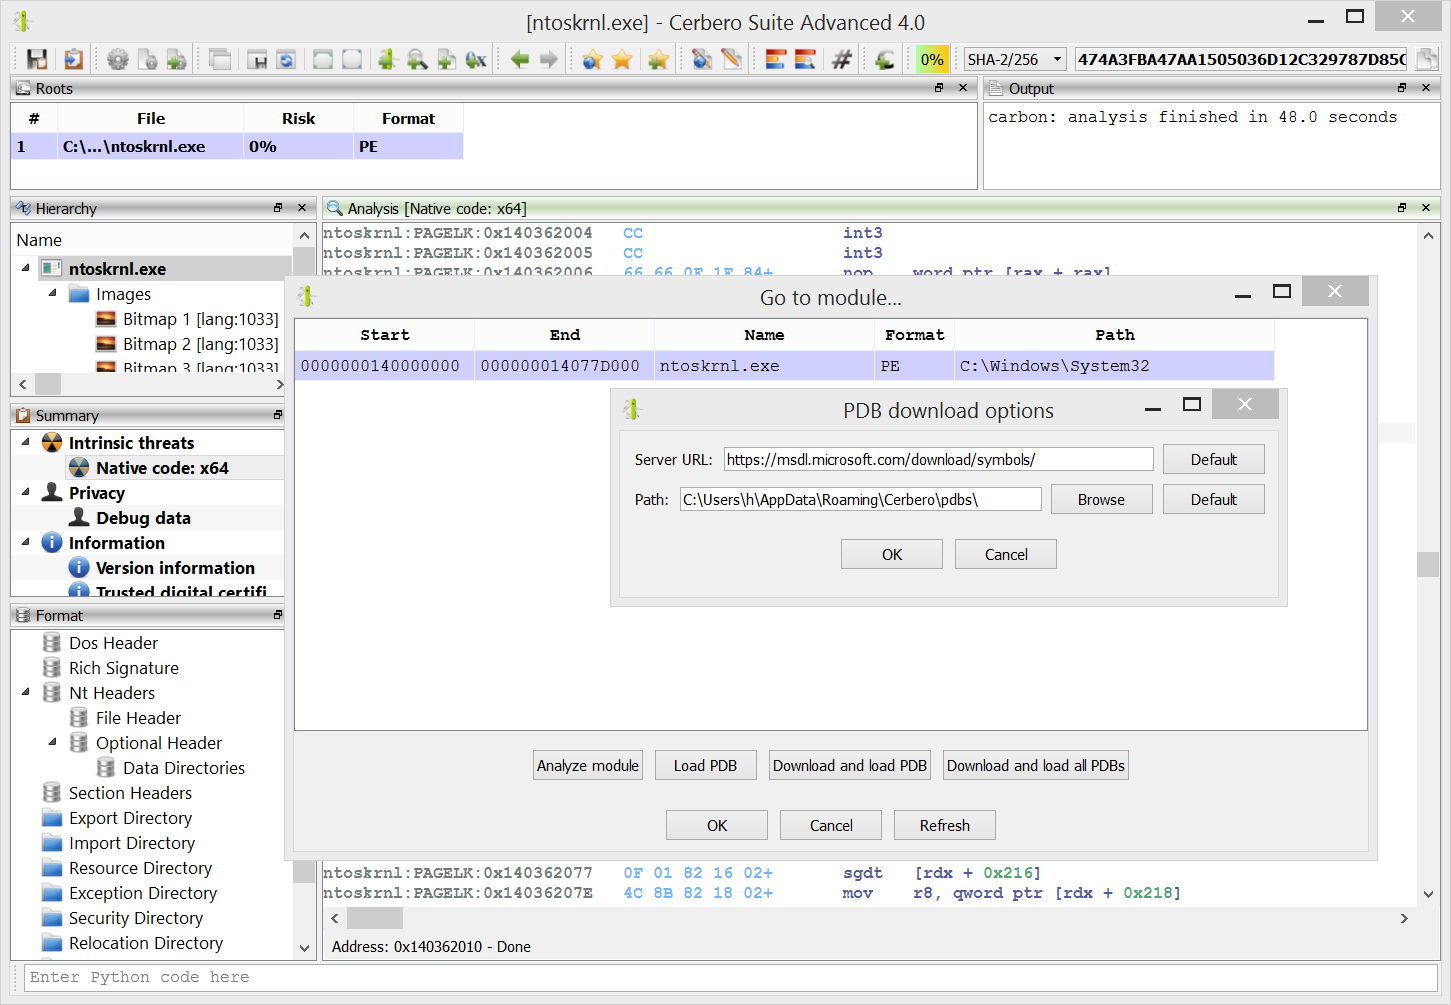Click the clipboard paste icon in toolbar

pos(73,59)
